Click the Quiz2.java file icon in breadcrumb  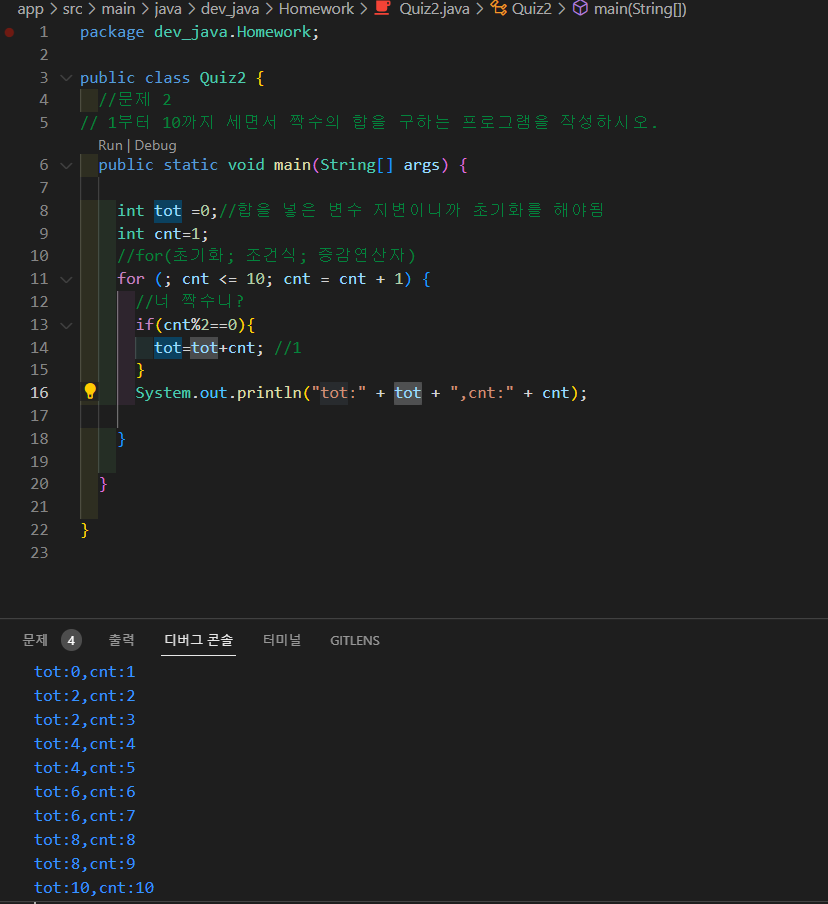383,8
